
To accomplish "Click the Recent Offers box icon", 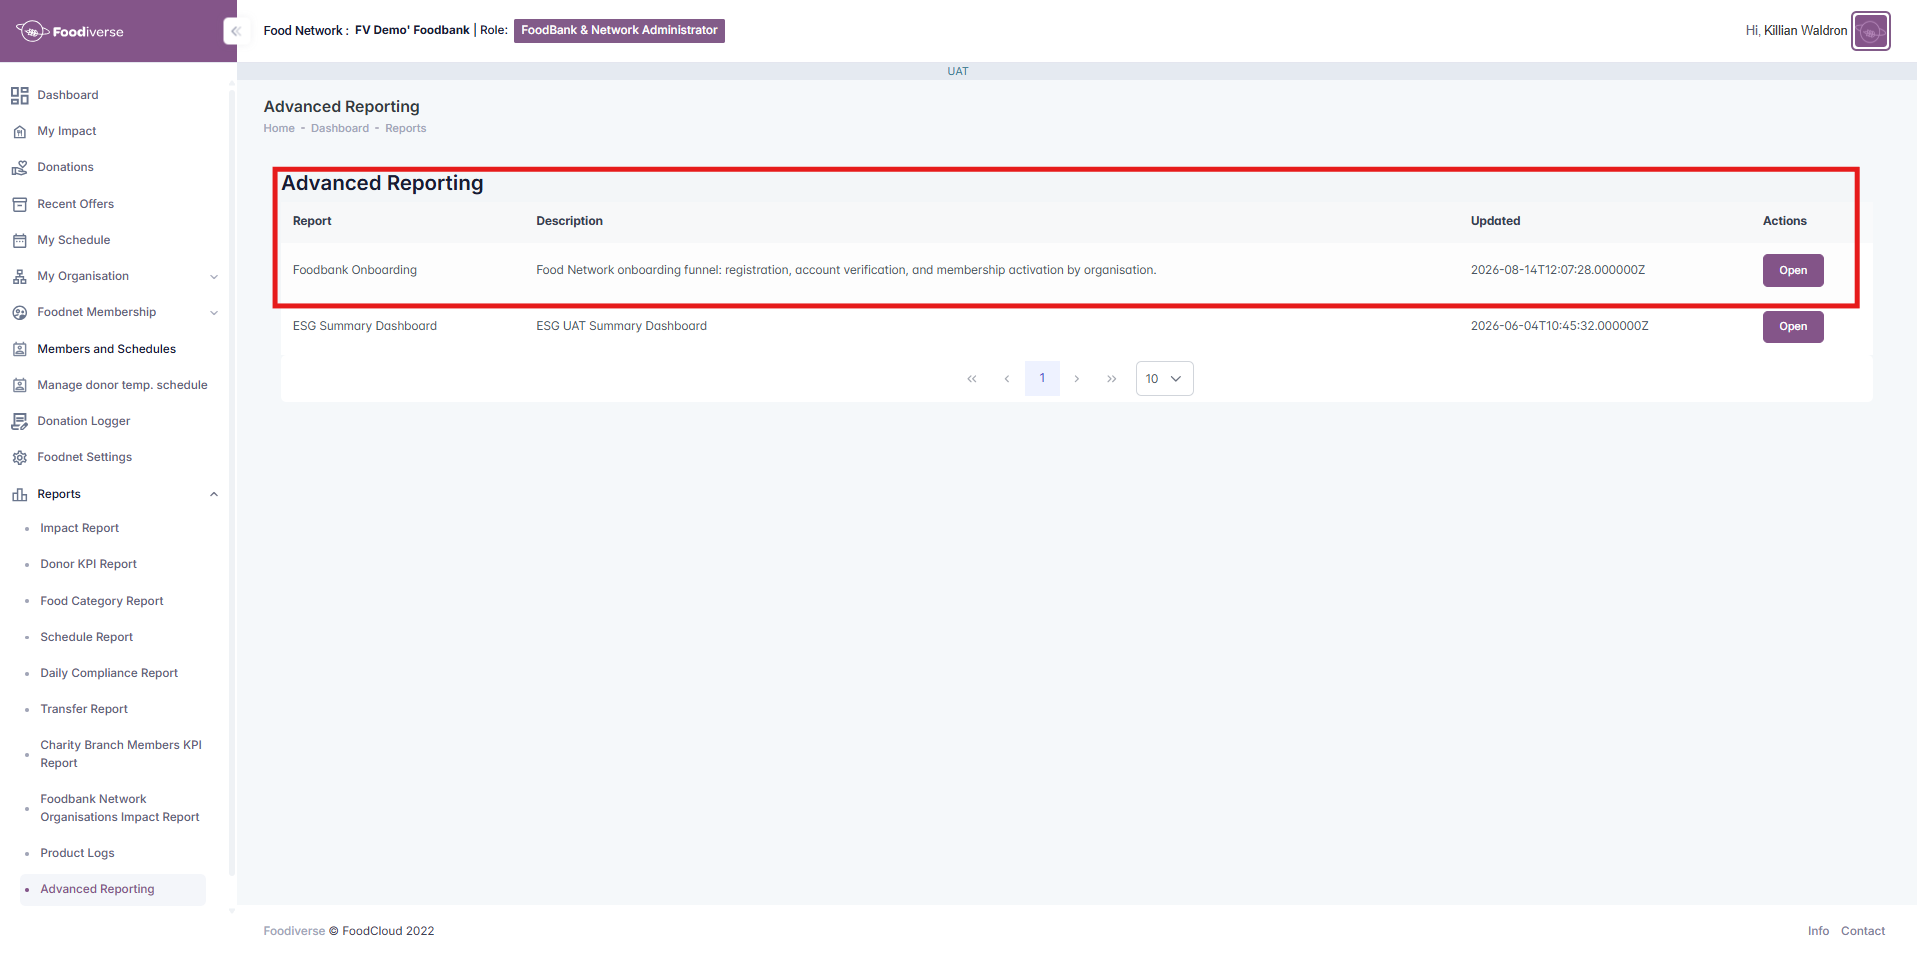I will [x=19, y=204].
